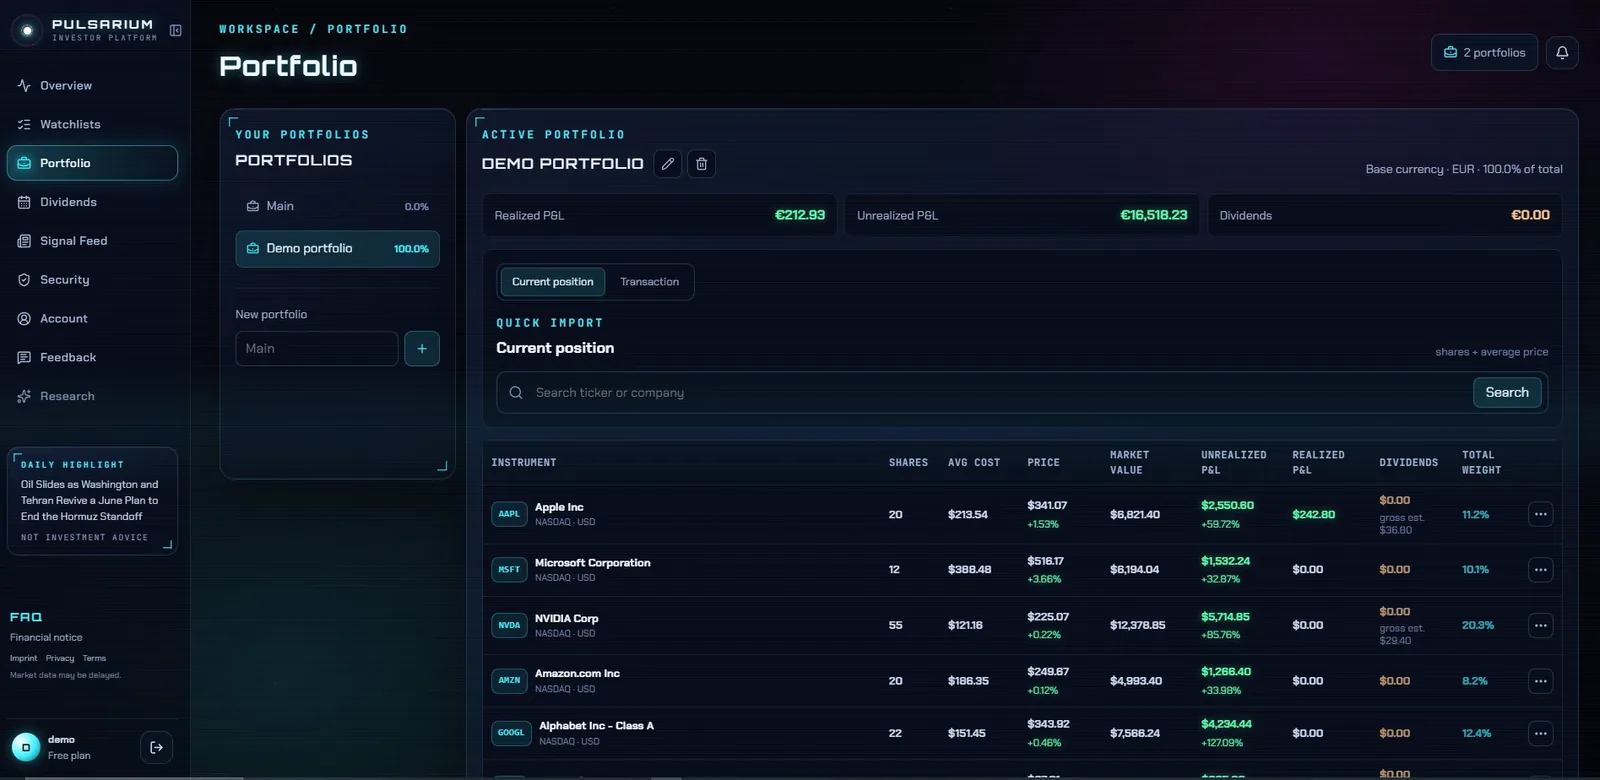Screen dimensions: 1600x780
Task: Collapse the sidebar panel icon
Action: click(x=176, y=30)
